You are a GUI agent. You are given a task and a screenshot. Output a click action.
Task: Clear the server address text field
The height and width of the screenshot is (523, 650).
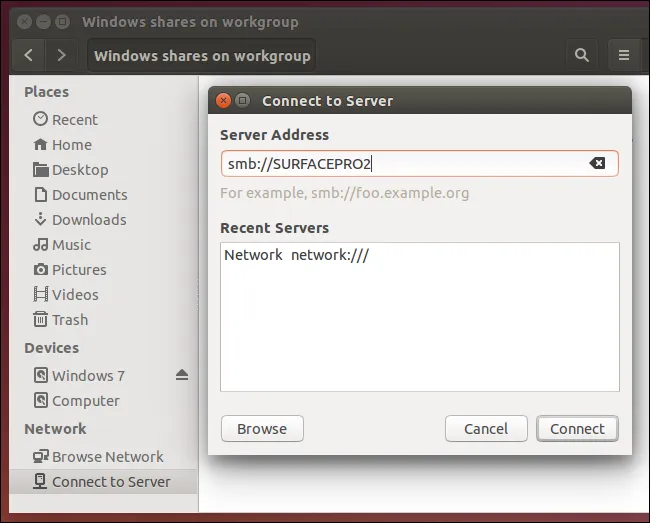pyautogui.click(x=597, y=163)
